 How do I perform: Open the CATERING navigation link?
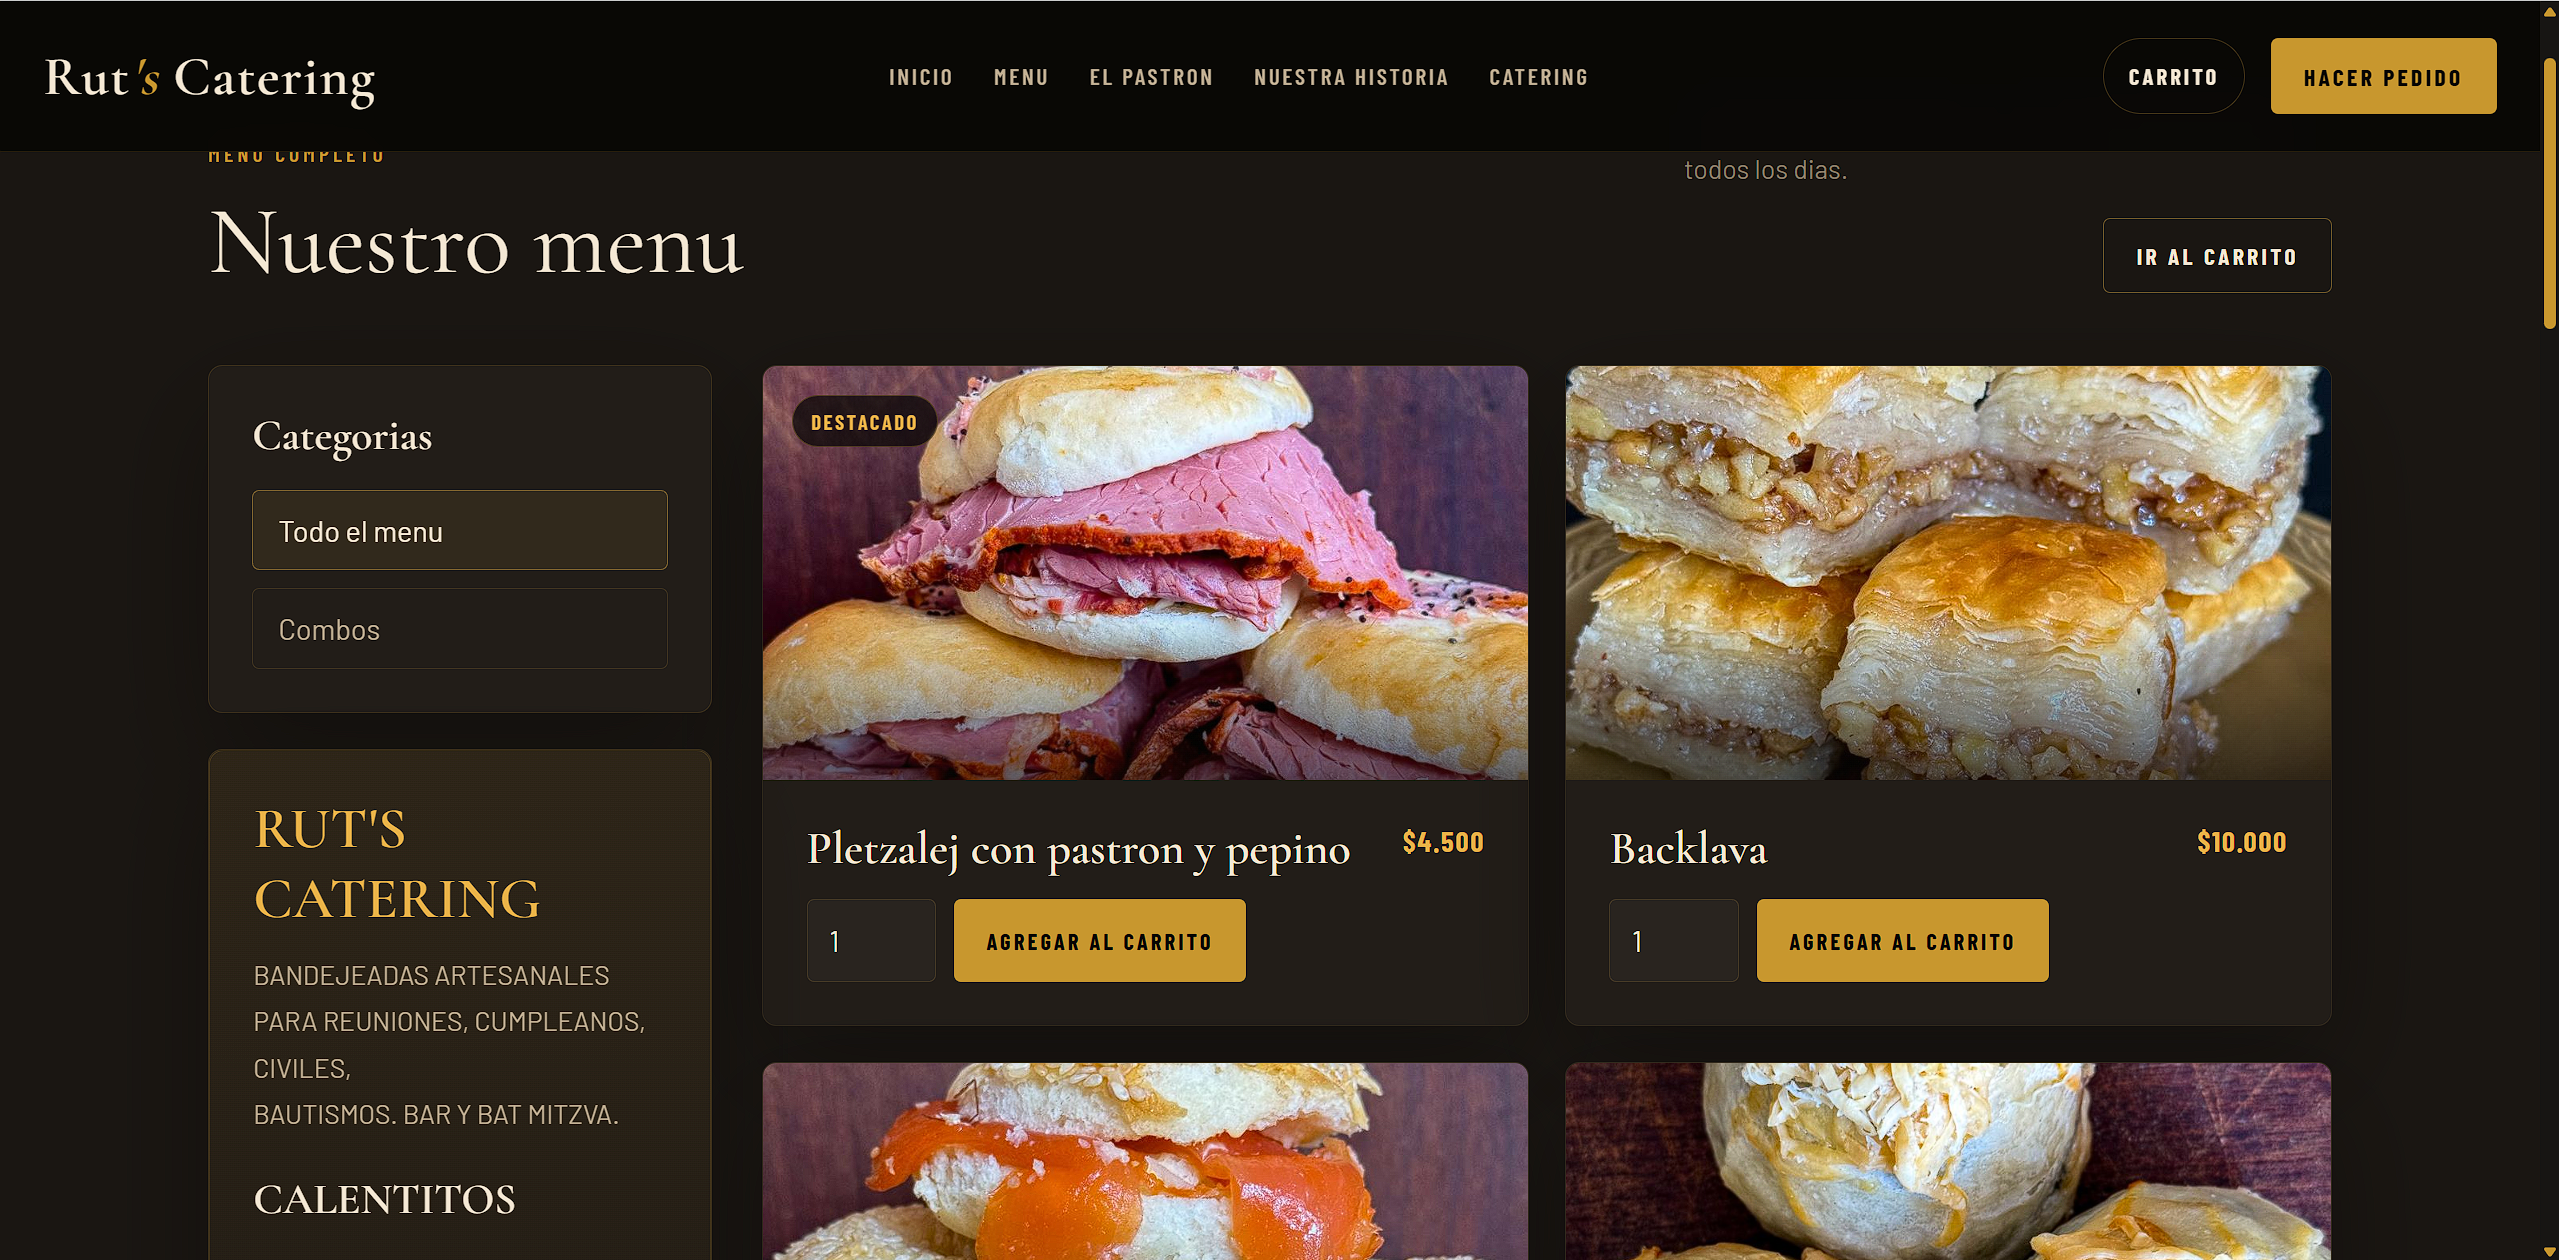click(x=1538, y=77)
